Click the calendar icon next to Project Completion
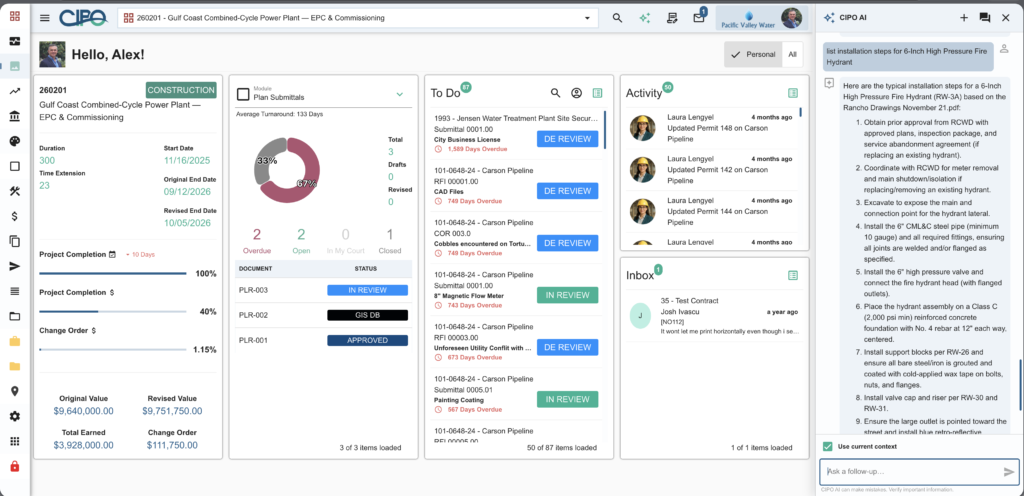Image resolution: width=1024 pixels, height=496 pixels. [112, 255]
